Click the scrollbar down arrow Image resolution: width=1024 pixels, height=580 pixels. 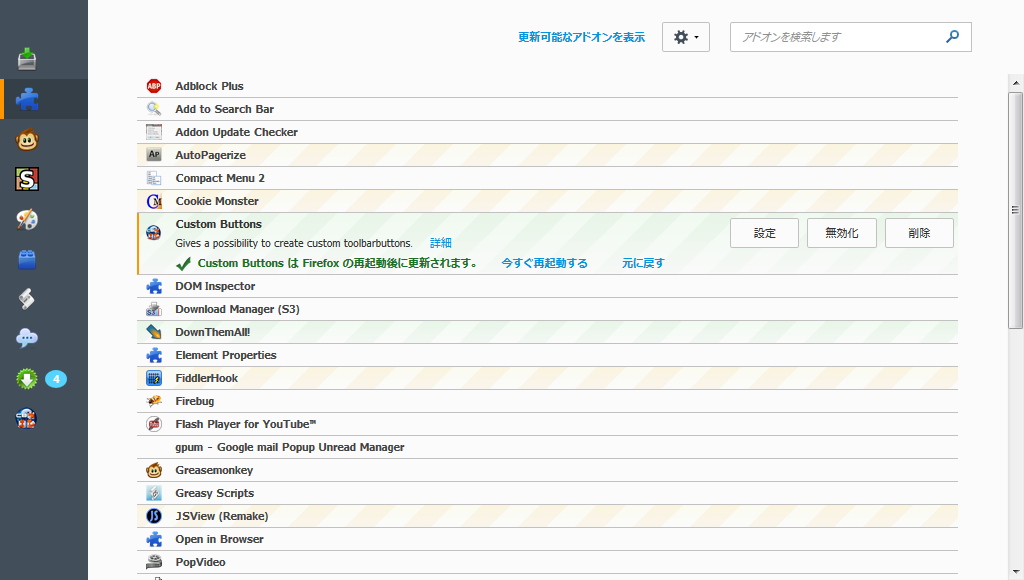coord(1016,572)
